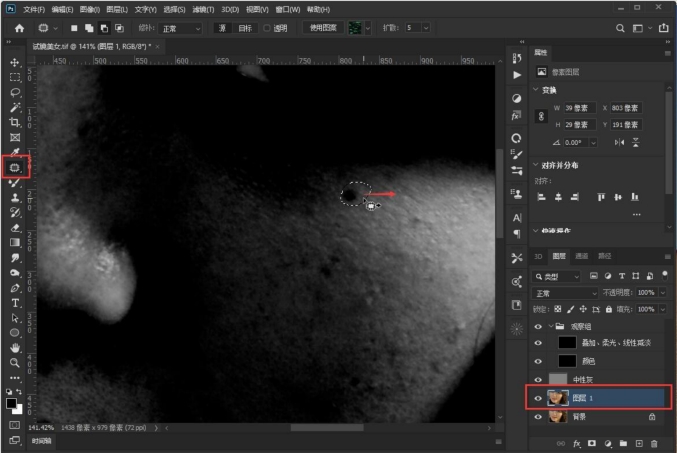Viewport: 677px width, 453px height.
Task: Open the layer blend mode dropdown 正常
Action: (x=564, y=293)
